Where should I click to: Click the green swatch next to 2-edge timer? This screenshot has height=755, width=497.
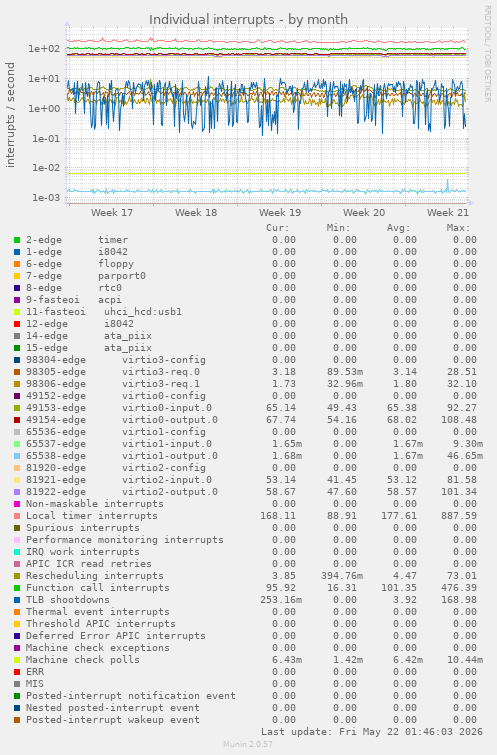point(17,240)
